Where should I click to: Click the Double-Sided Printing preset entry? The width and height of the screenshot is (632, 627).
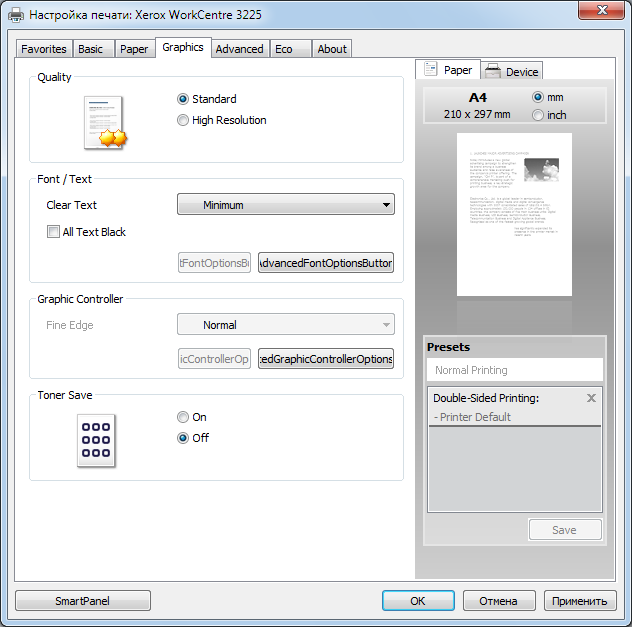click(515, 407)
